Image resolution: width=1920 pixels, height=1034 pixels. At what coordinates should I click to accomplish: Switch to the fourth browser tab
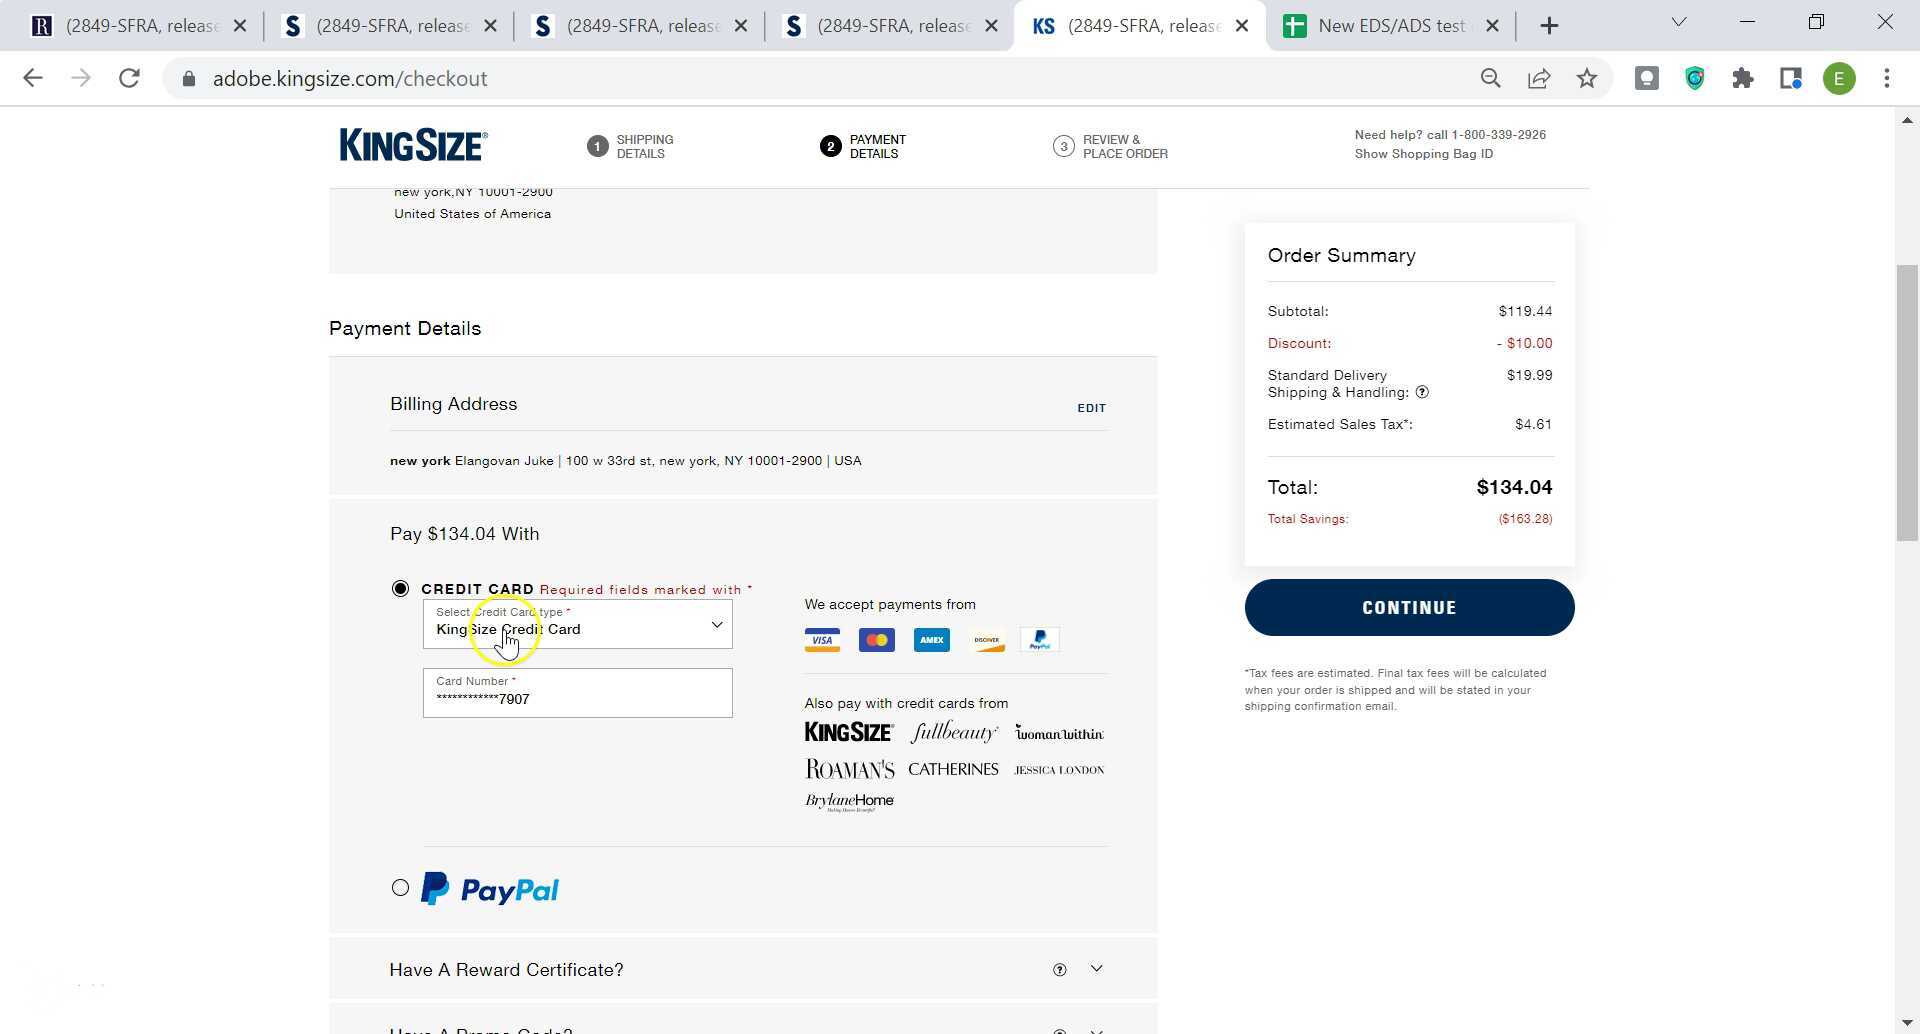(891, 26)
